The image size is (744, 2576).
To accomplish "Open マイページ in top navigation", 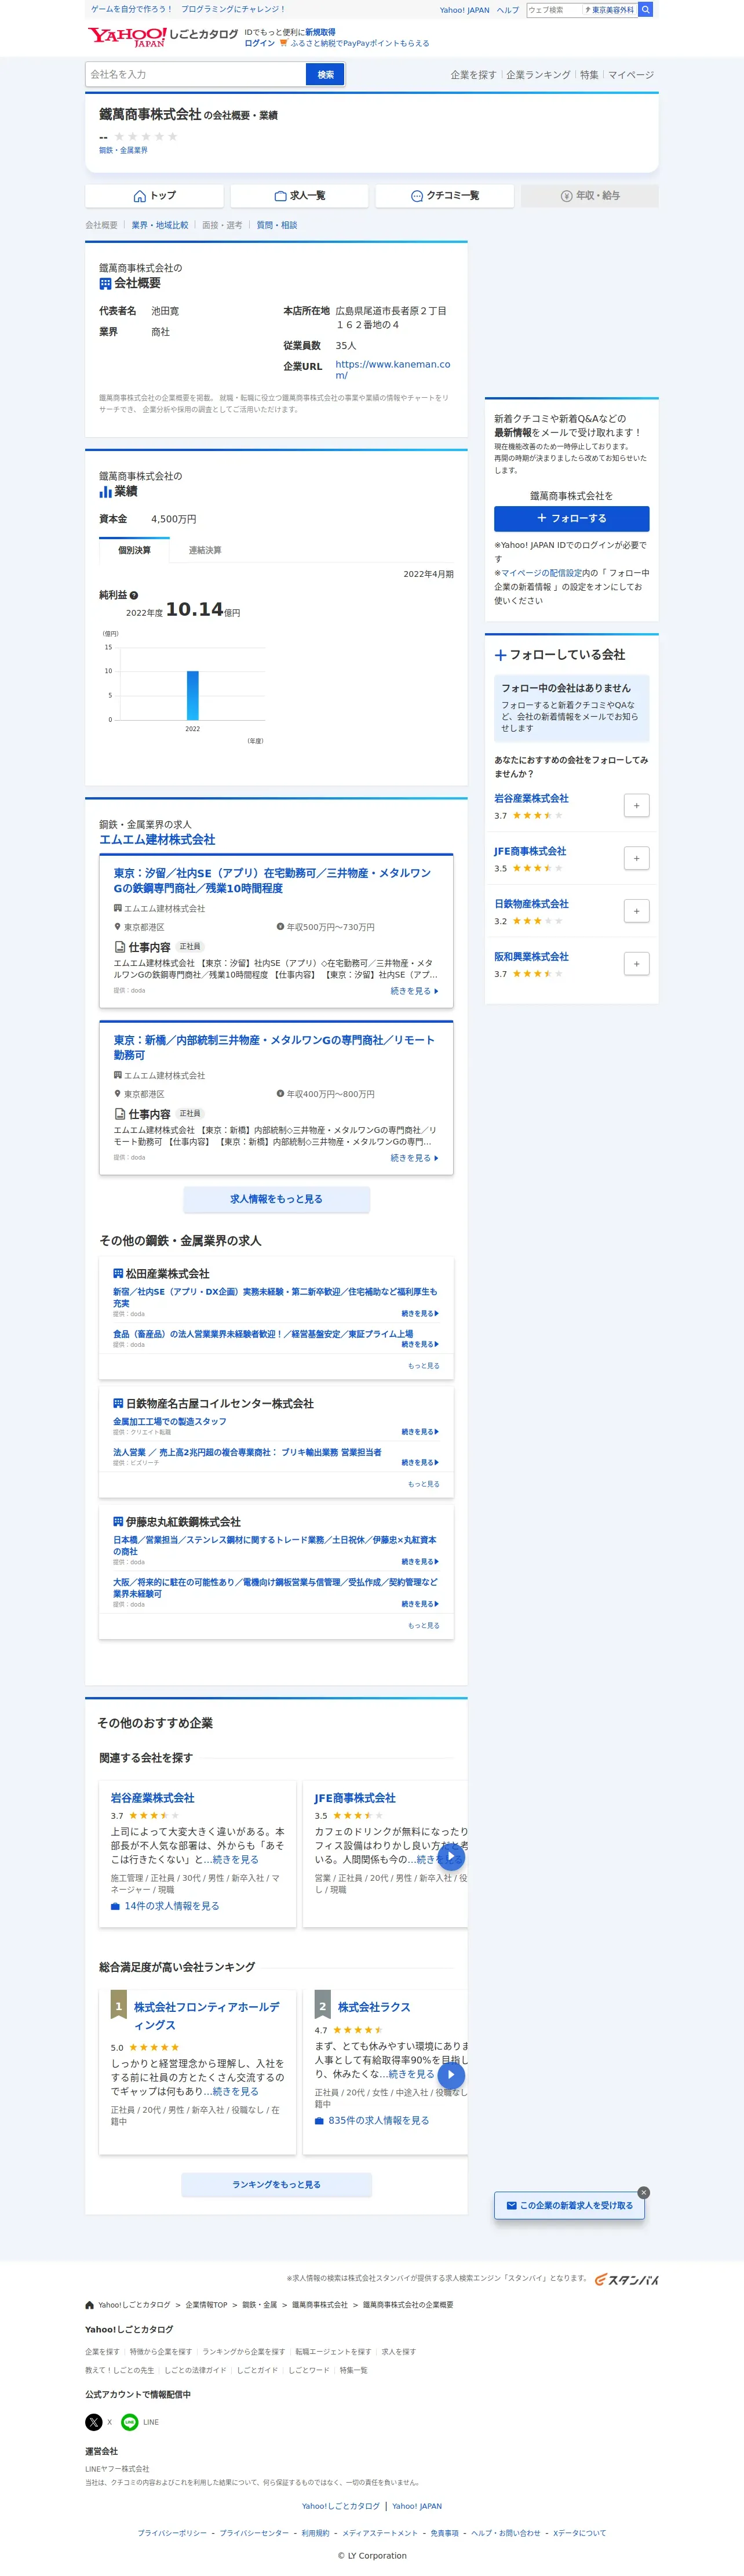I will tap(631, 75).
